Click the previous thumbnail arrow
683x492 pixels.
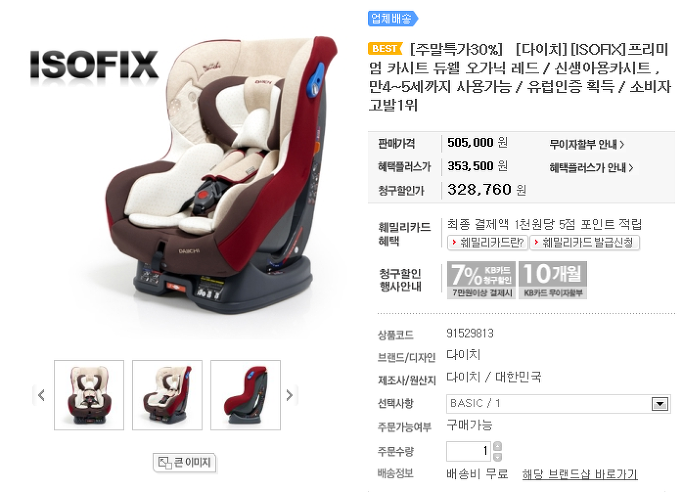tap(41, 395)
